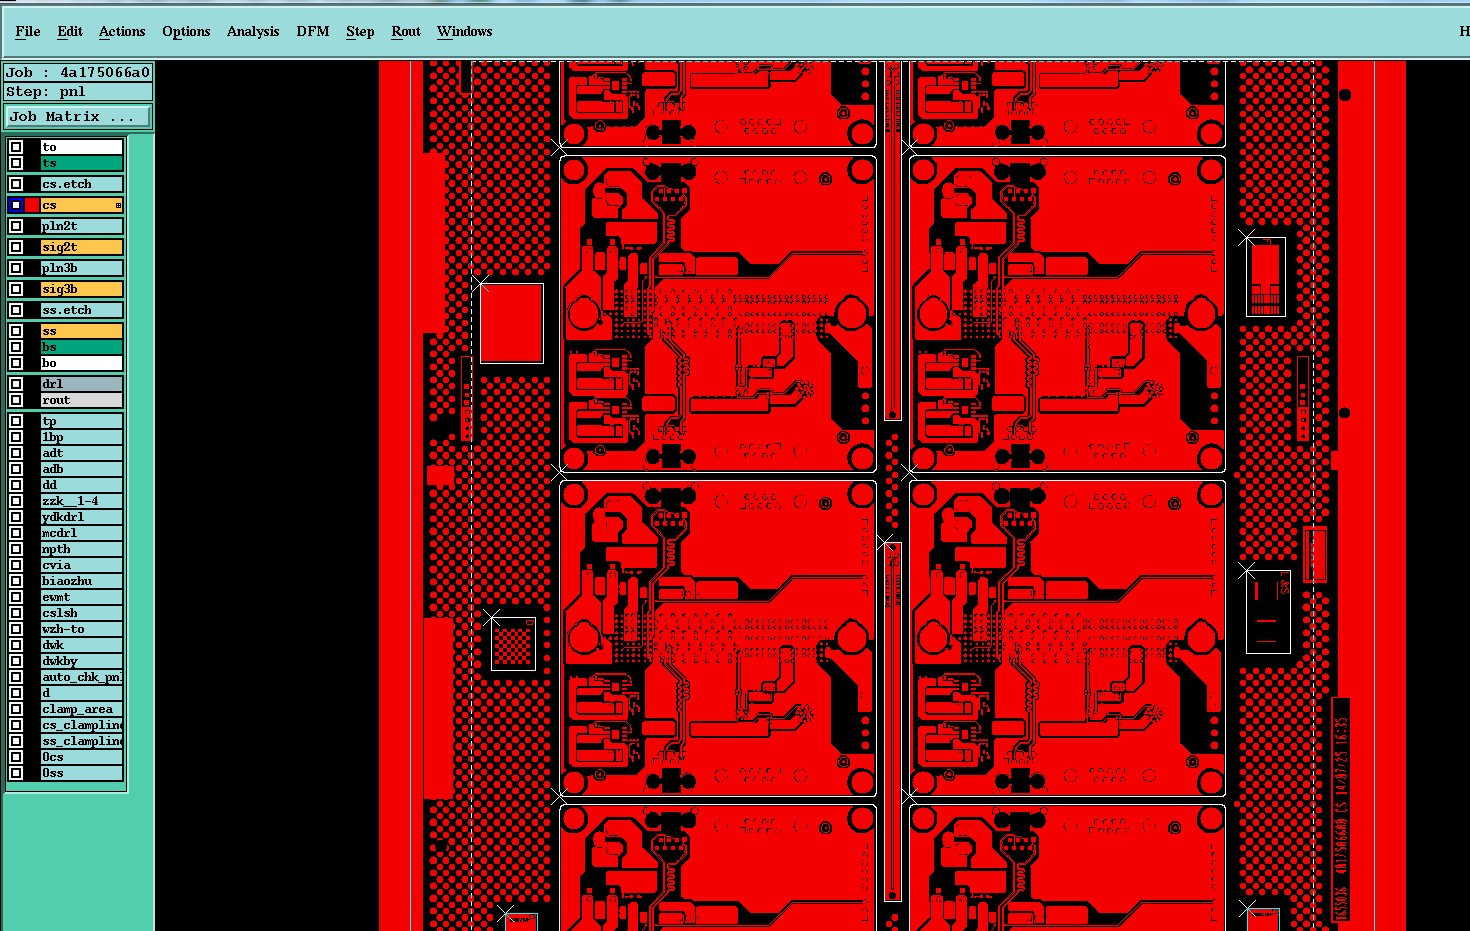
Task: Toggle the active cs layer checkbox
Action: click(16, 205)
